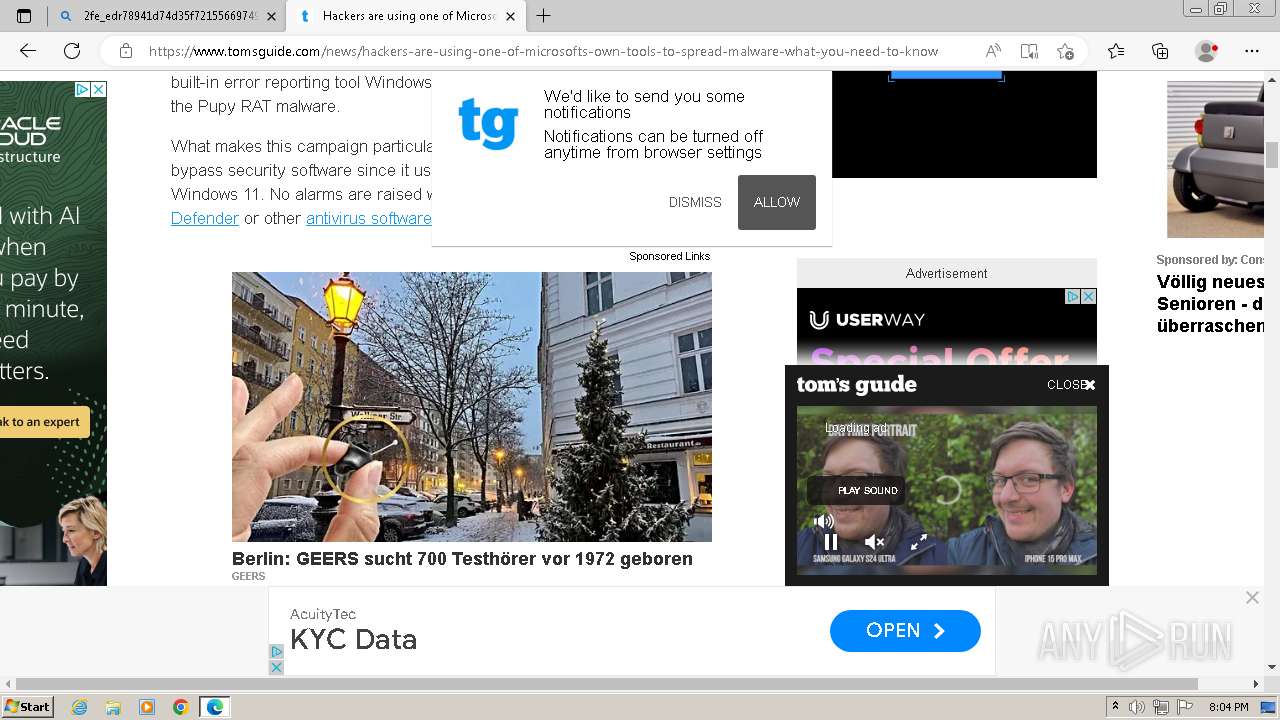1280x720 pixels.
Task: Click the tom's guide logo in video player
Action: point(857,385)
